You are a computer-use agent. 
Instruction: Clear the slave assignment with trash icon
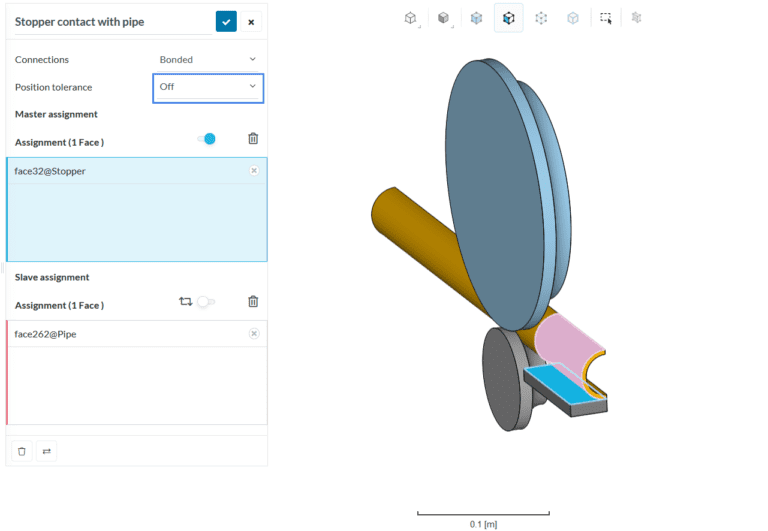(253, 301)
